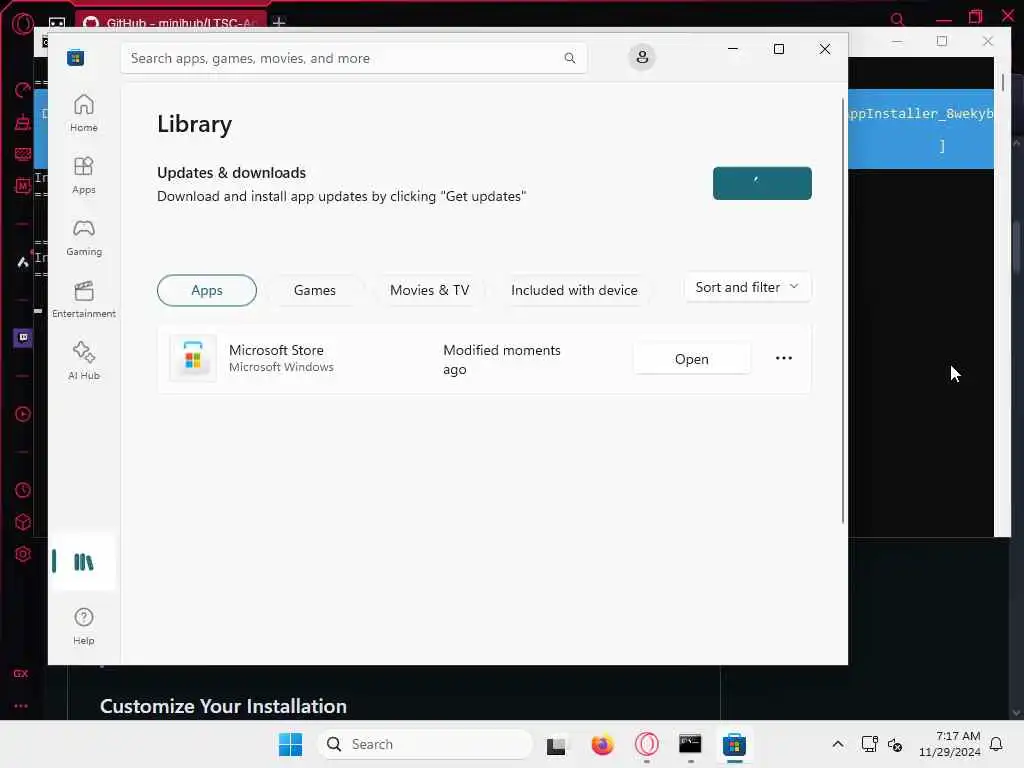Click Customize Your Installation heading in browser
This screenshot has width=1024, height=768.
(x=223, y=706)
